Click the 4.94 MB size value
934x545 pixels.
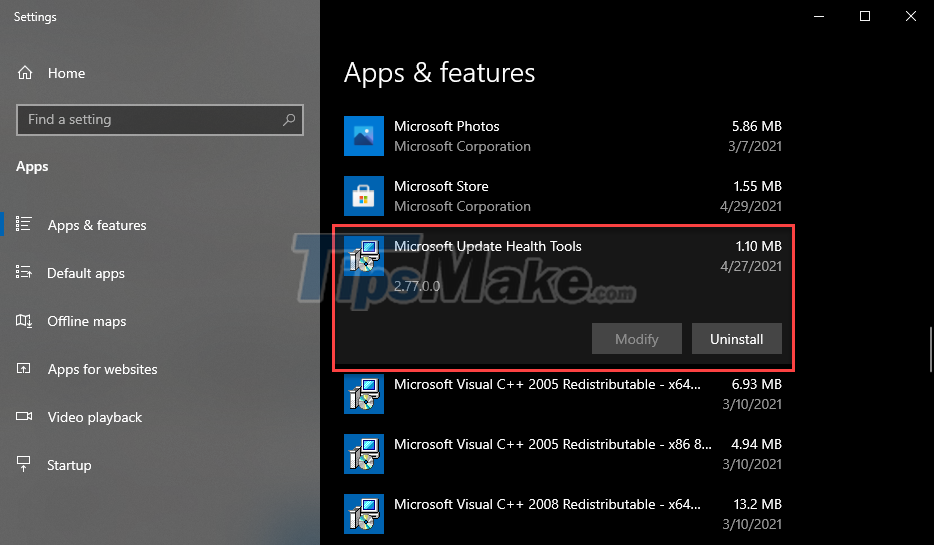(x=756, y=444)
